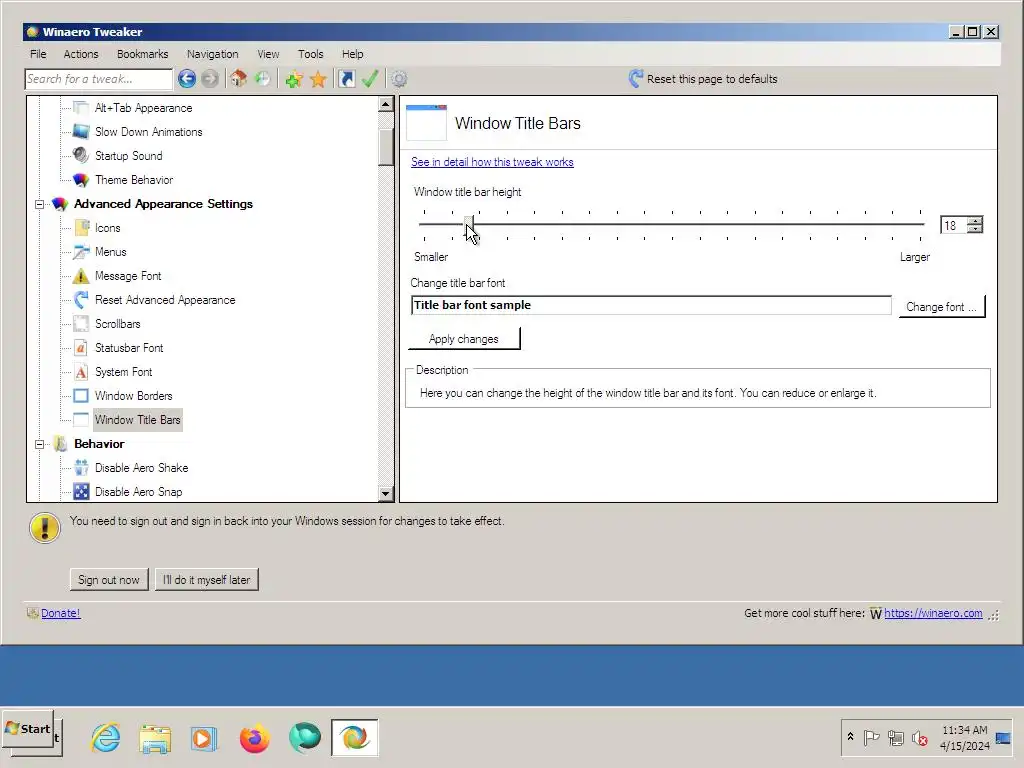Select the Behavior category
This screenshot has height=768, width=1024.
pos(99,444)
